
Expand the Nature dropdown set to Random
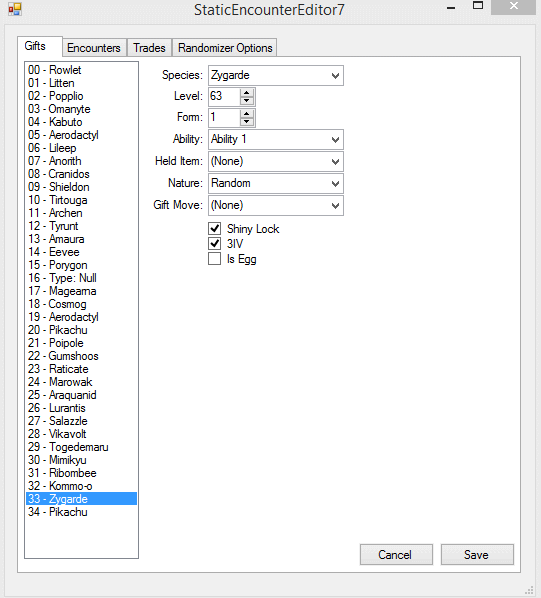tap(276, 183)
